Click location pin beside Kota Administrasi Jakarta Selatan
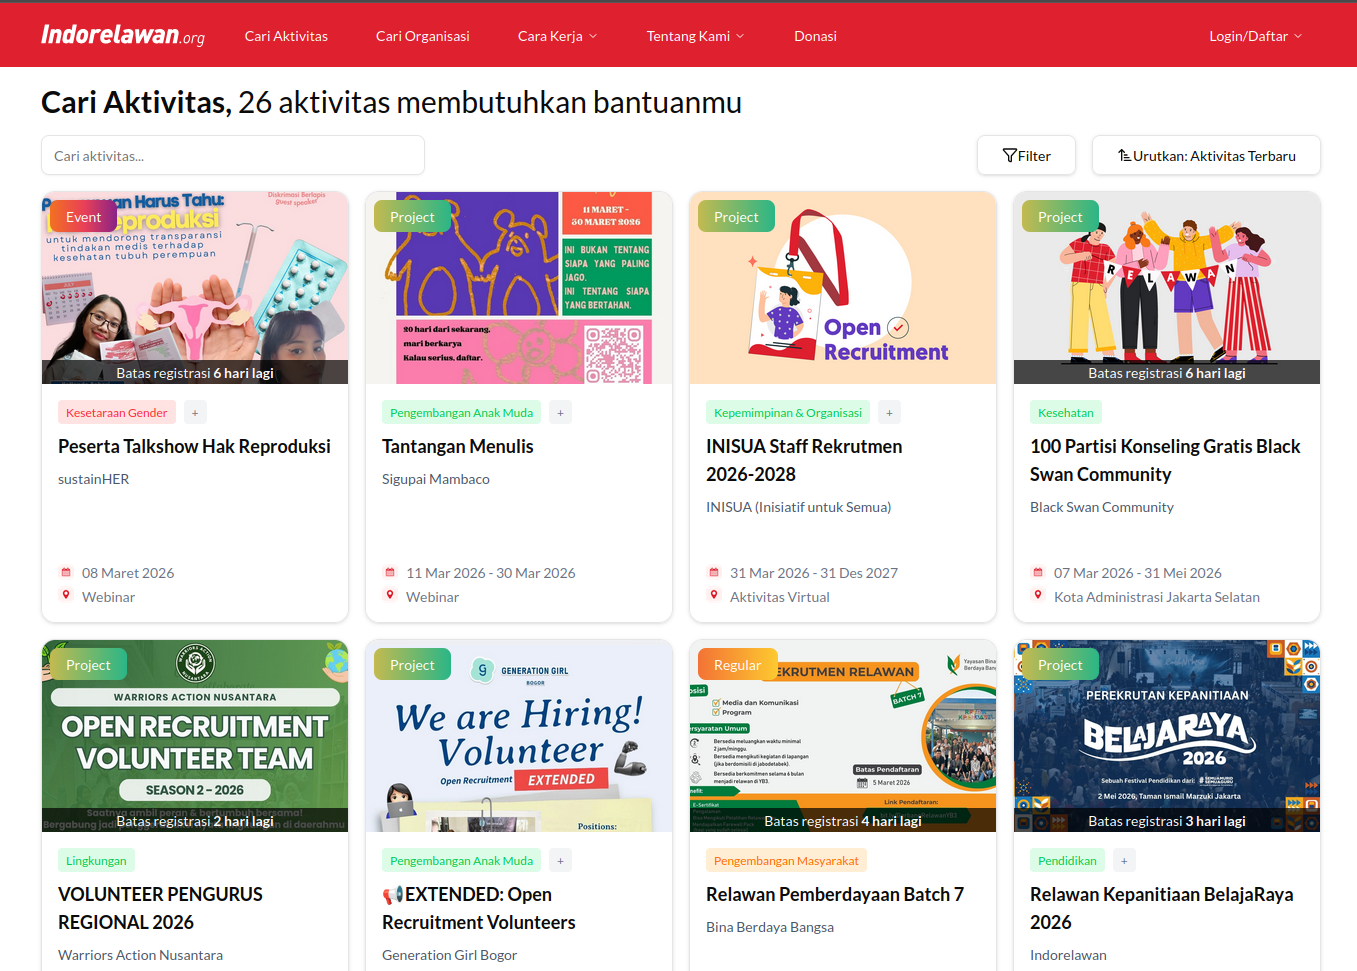Screen dimensions: 1357x971 click(1038, 596)
